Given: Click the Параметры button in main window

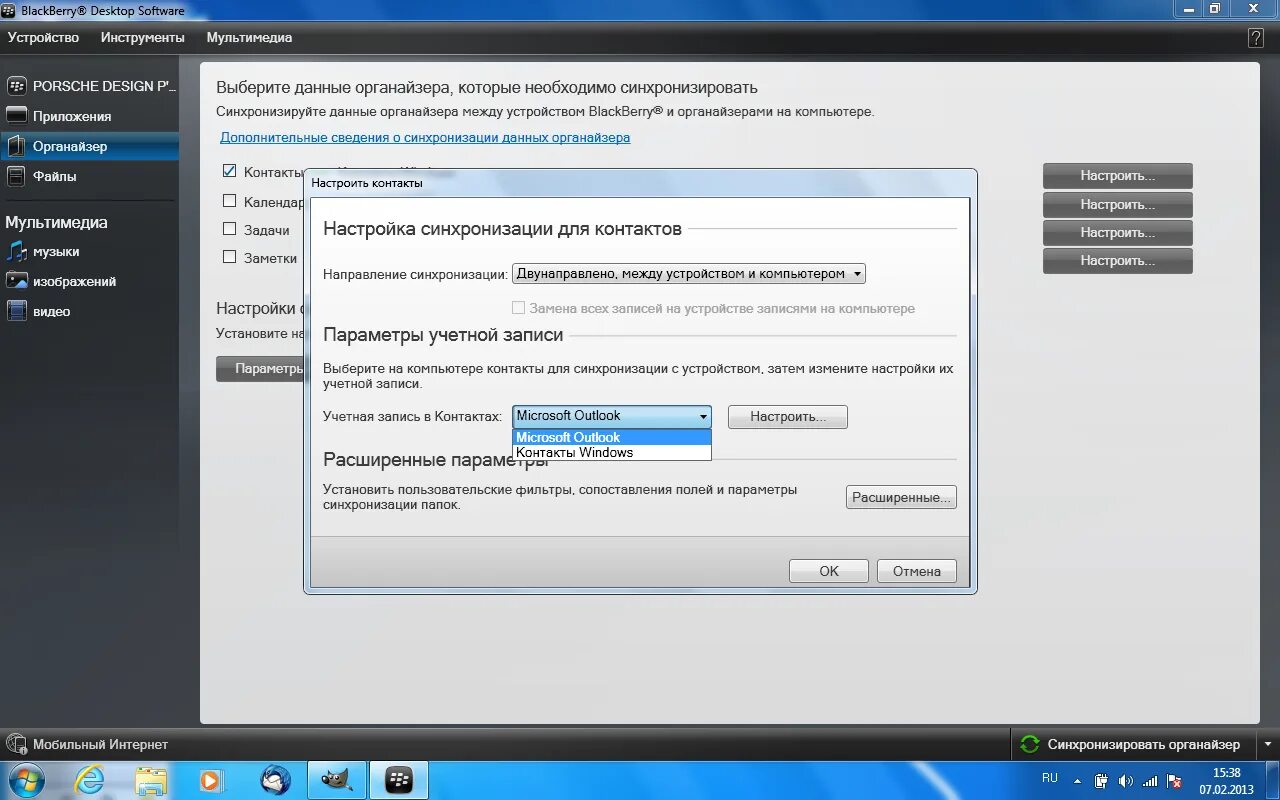Looking at the screenshot, I should (x=260, y=368).
